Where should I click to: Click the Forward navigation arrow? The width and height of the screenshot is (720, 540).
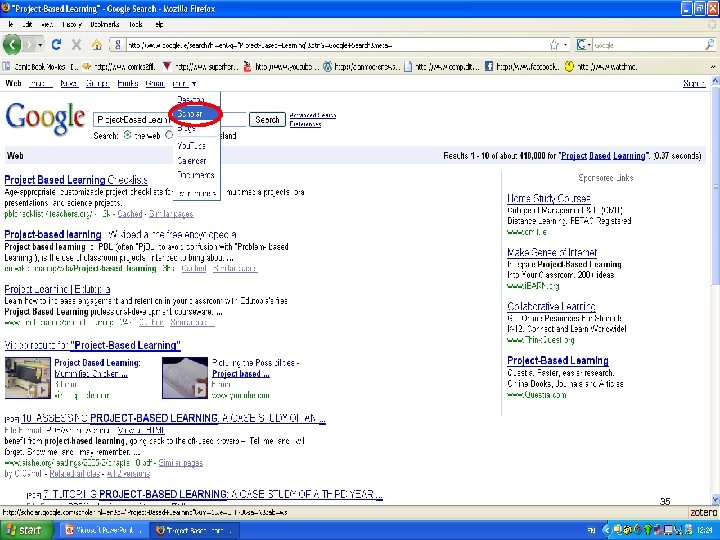29,45
